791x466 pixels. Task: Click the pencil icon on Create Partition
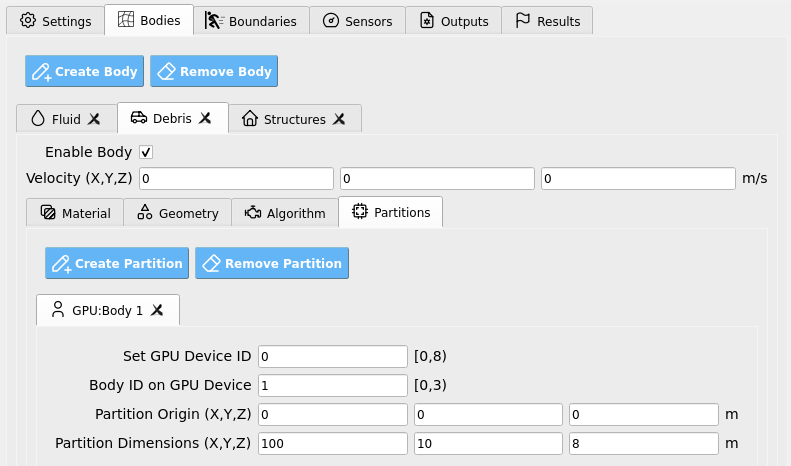coord(62,264)
